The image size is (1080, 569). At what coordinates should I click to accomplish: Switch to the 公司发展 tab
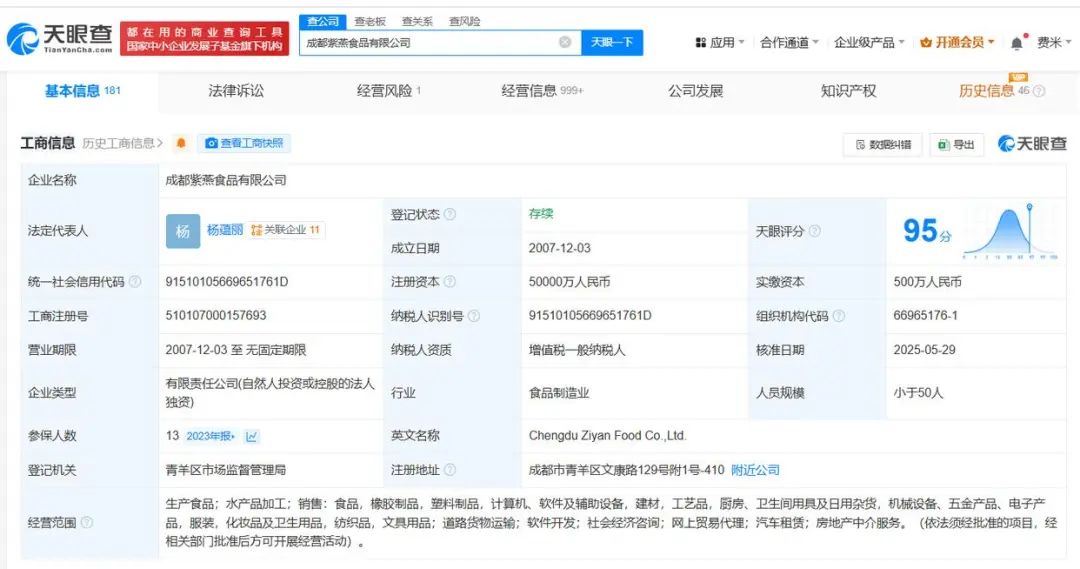pyautogui.click(x=696, y=91)
